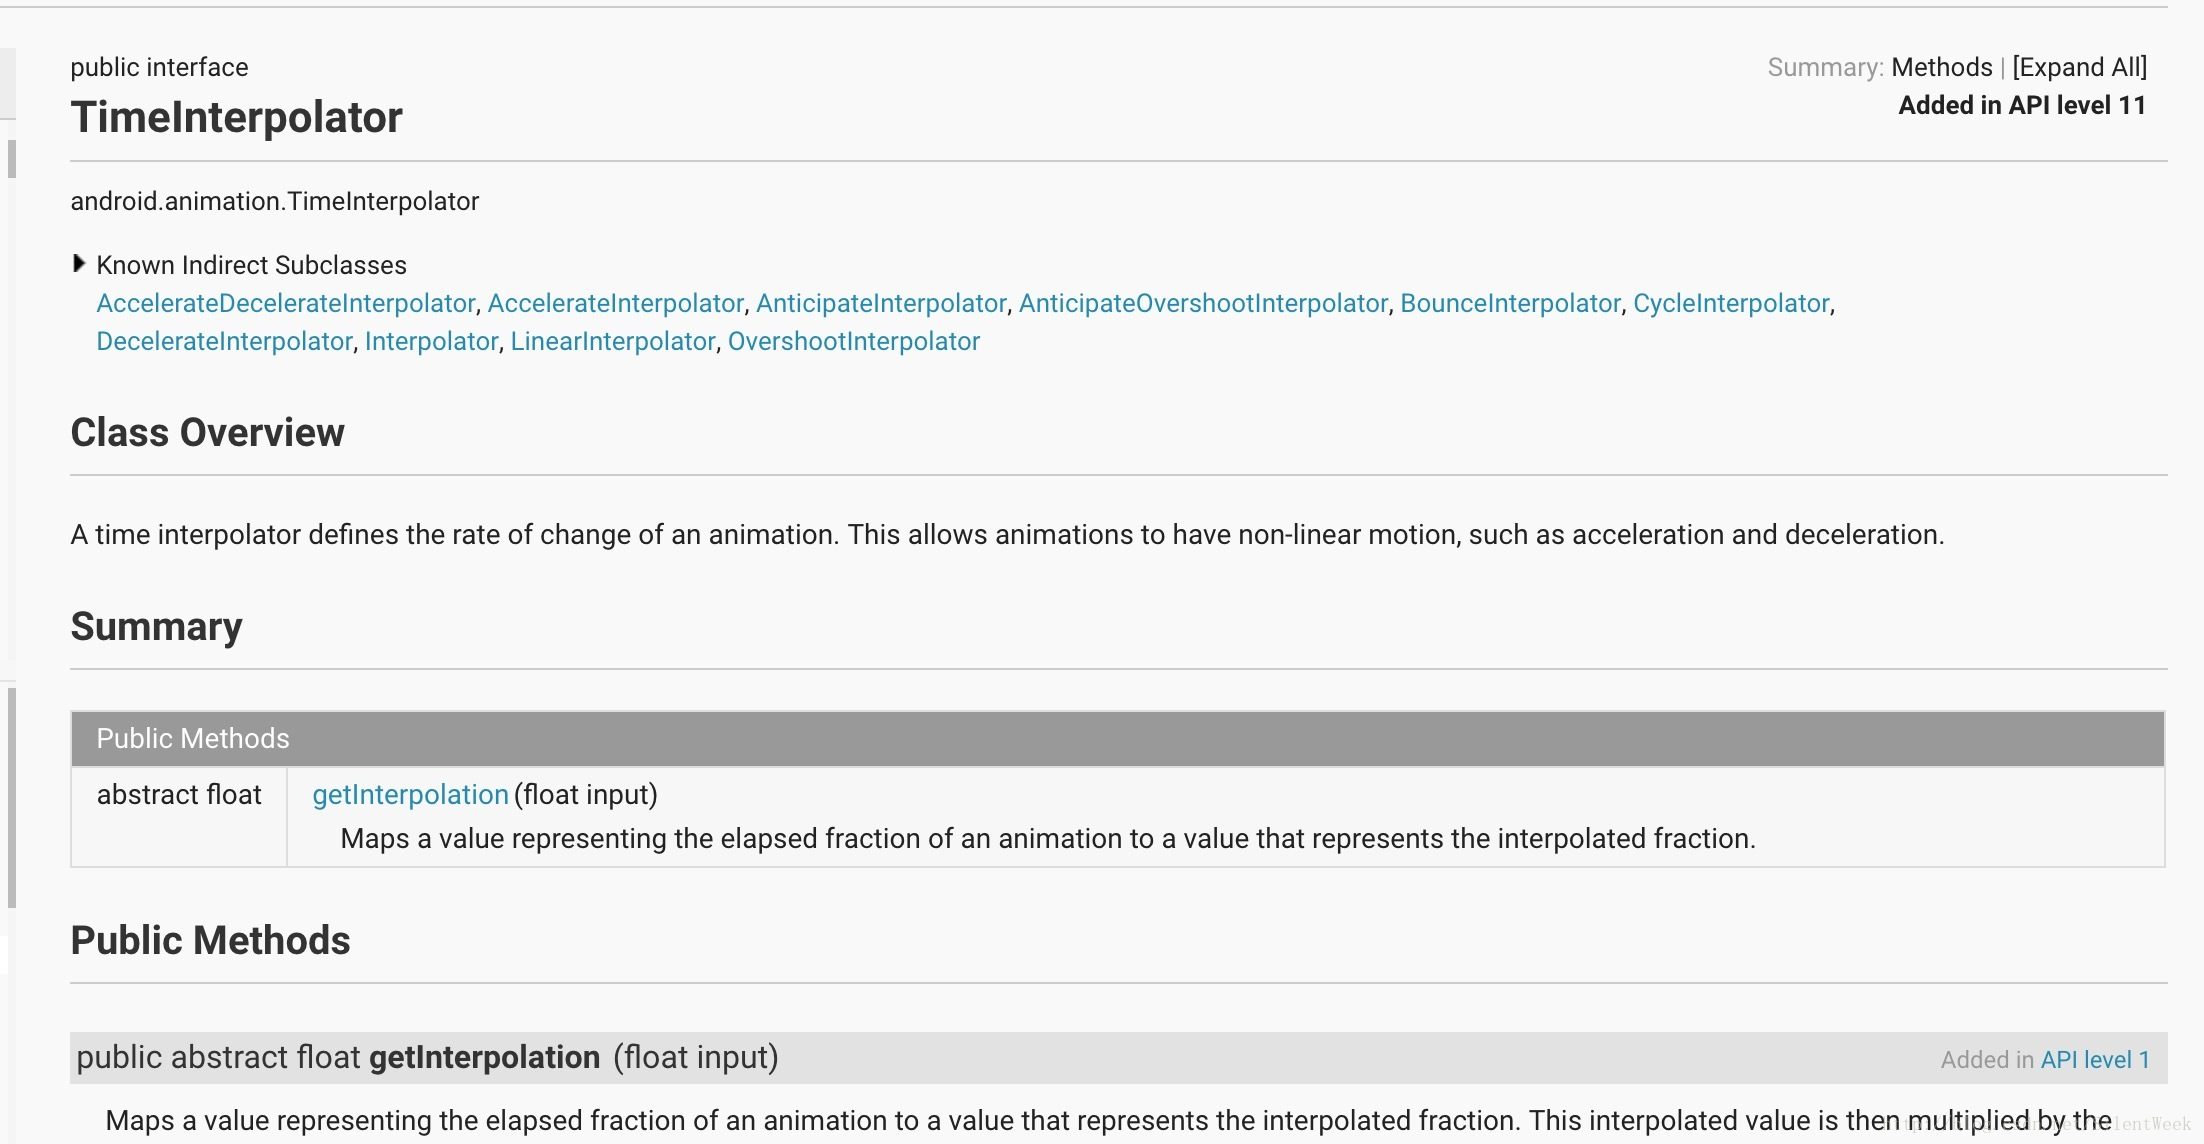2204x1144 pixels.
Task: Open the AnticipateOvershootInterpolator link
Action: pos(1203,303)
